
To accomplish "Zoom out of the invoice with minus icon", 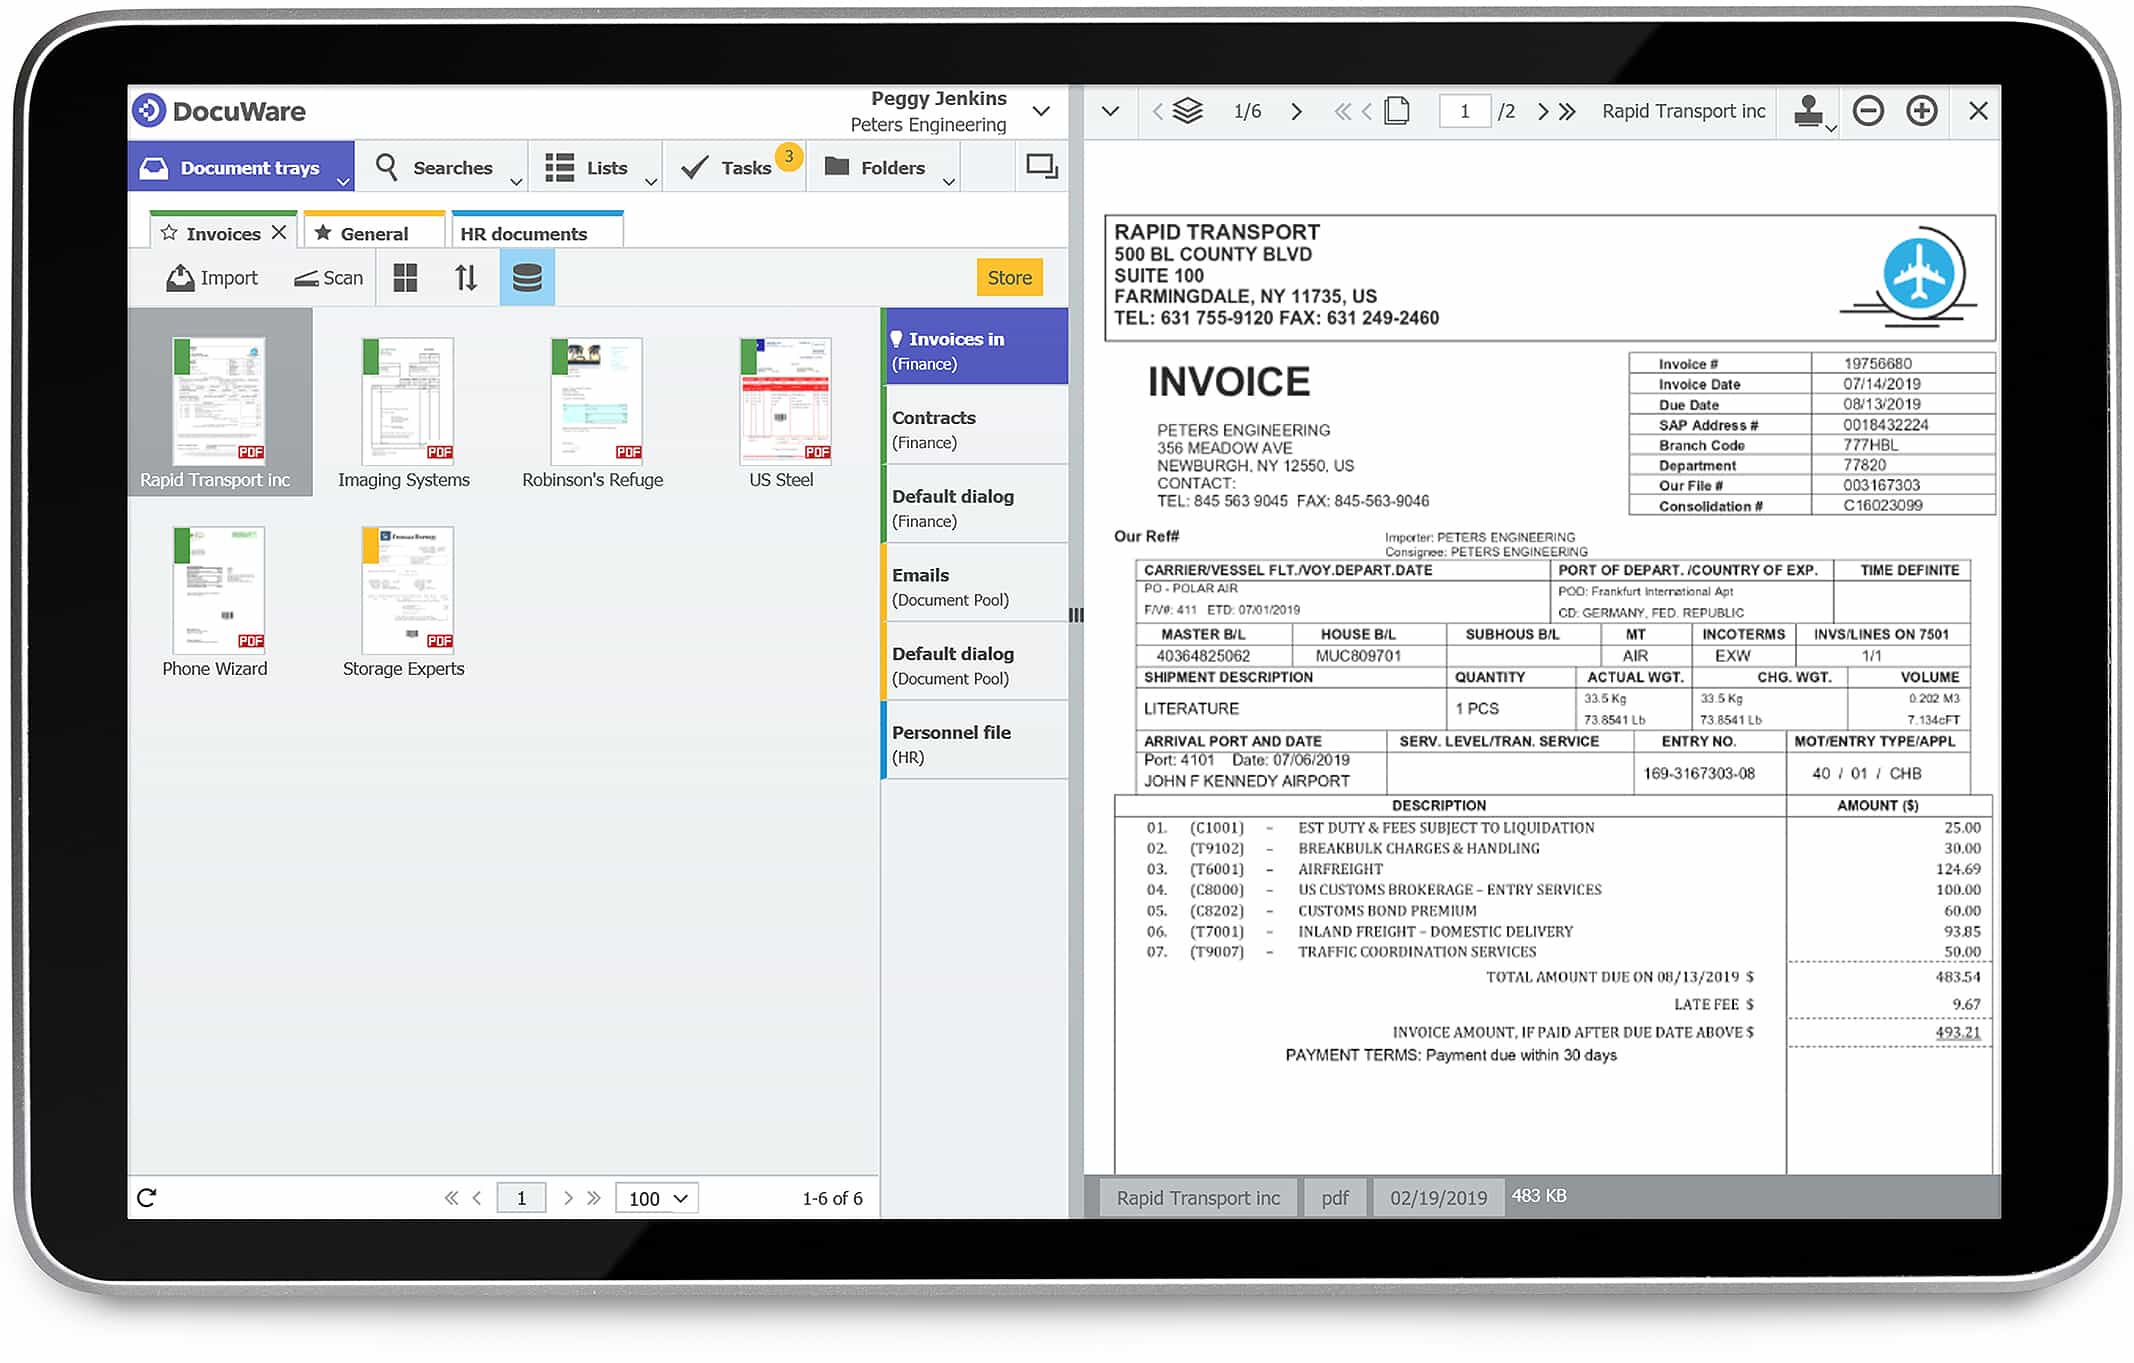I will click(1868, 111).
